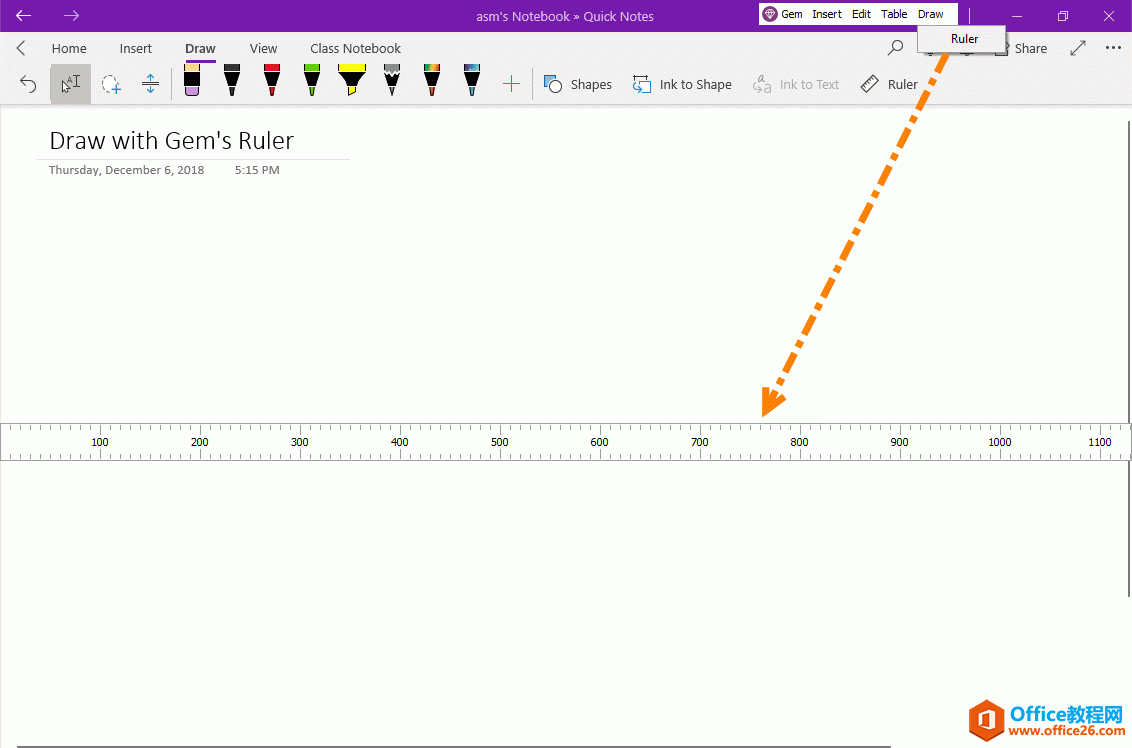The height and width of the screenshot is (748, 1132).
Task: Toggle the Ruler on
Action: pos(889,84)
